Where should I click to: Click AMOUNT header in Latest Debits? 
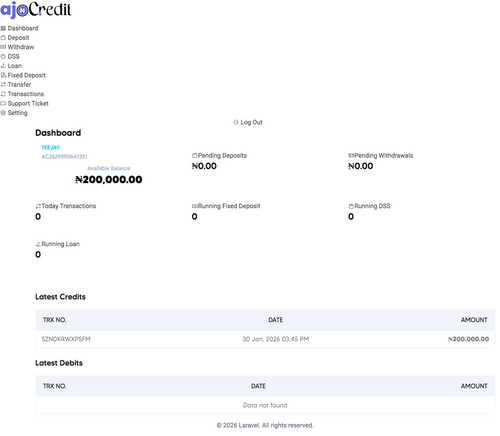tap(474, 386)
